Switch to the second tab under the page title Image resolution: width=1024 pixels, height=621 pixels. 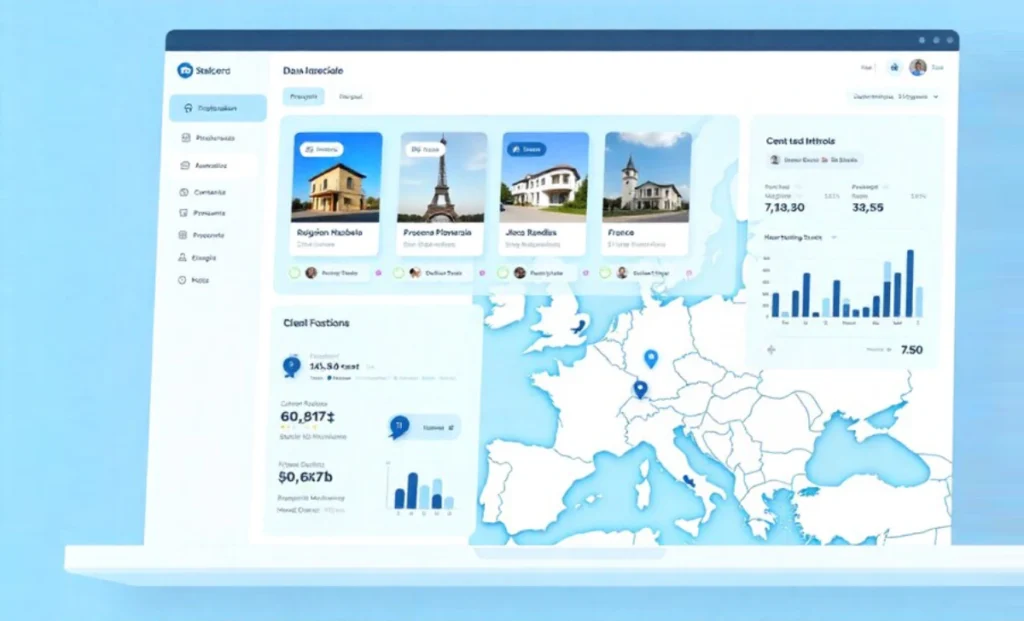pyautogui.click(x=350, y=97)
